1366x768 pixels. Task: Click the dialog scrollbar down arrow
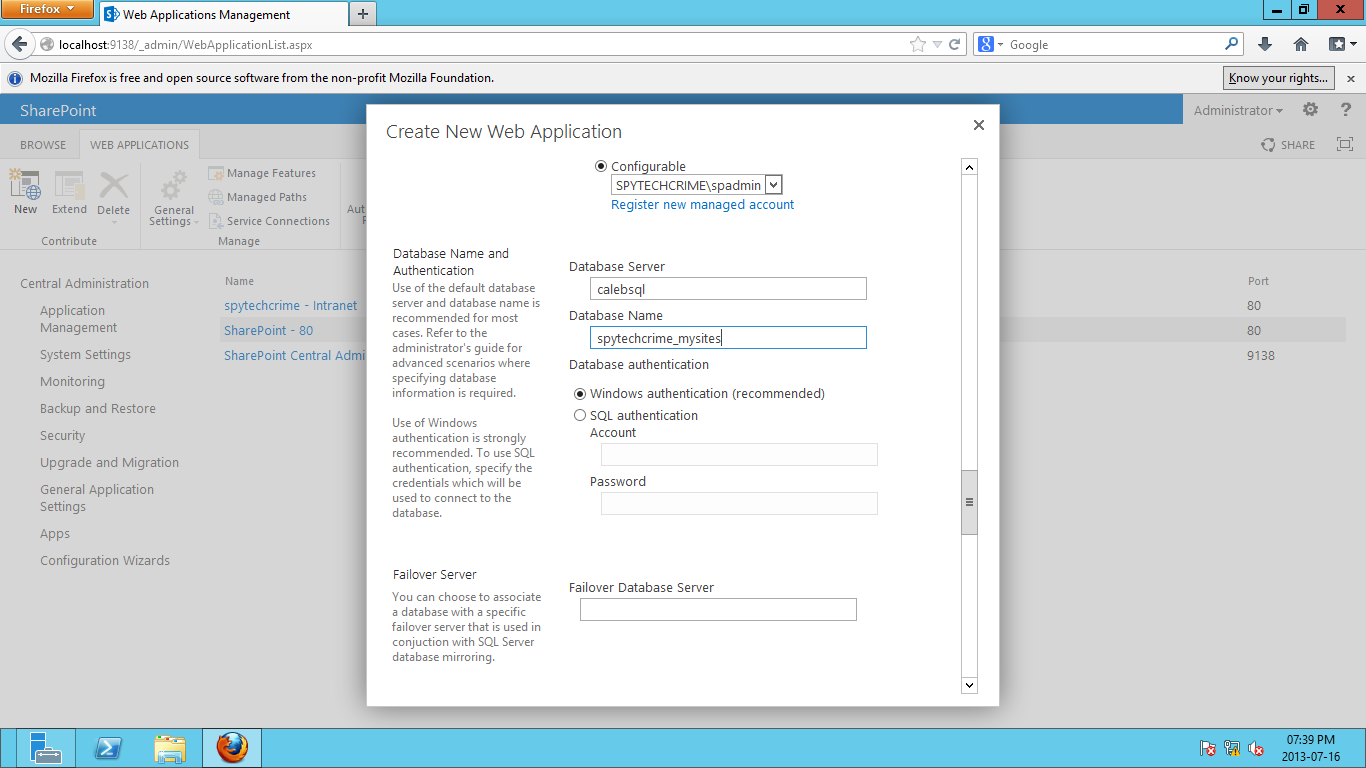[969, 685]
